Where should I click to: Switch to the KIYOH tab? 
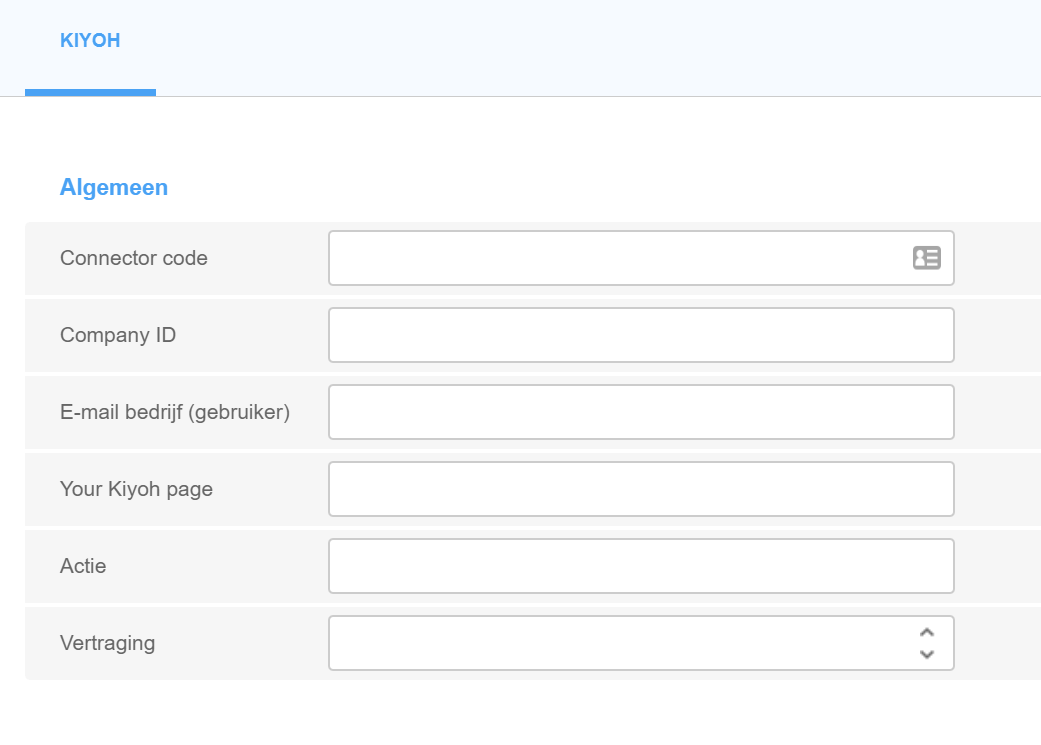[90, 41]
